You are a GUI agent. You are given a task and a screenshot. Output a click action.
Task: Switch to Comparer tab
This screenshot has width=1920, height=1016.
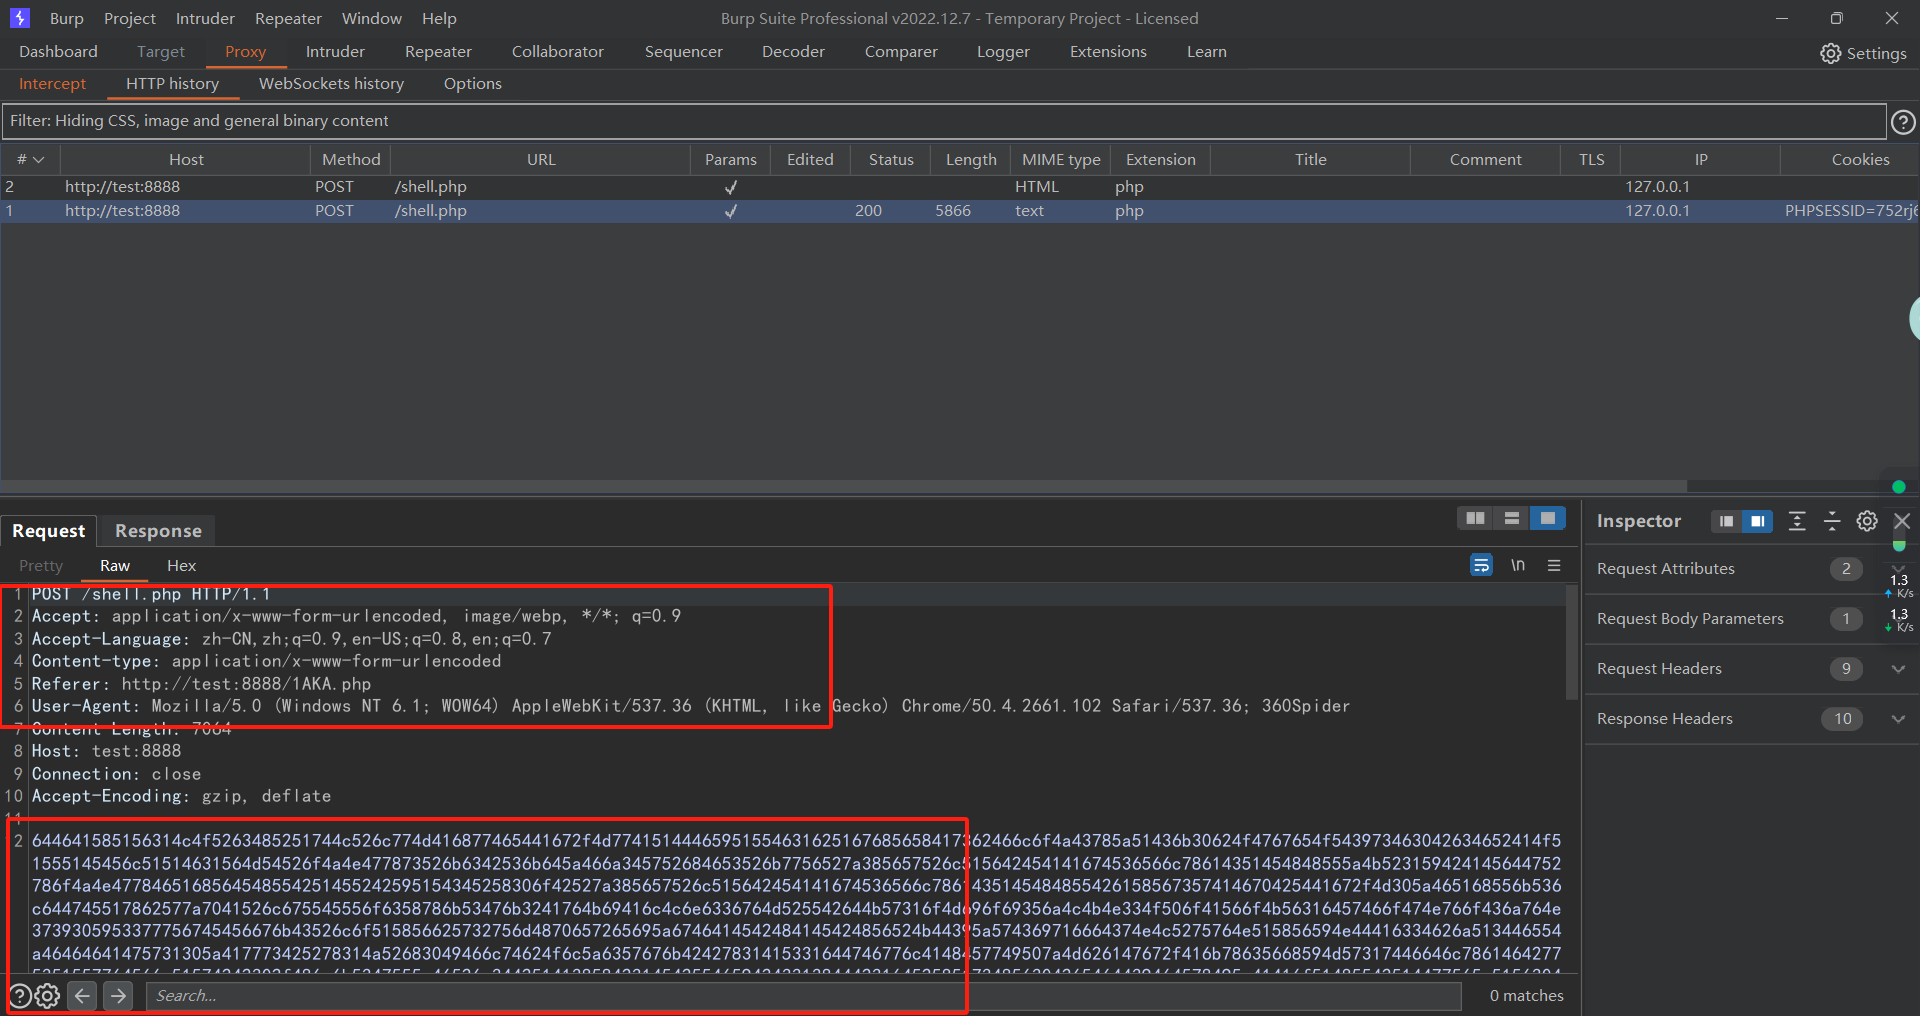pos(901,52)
